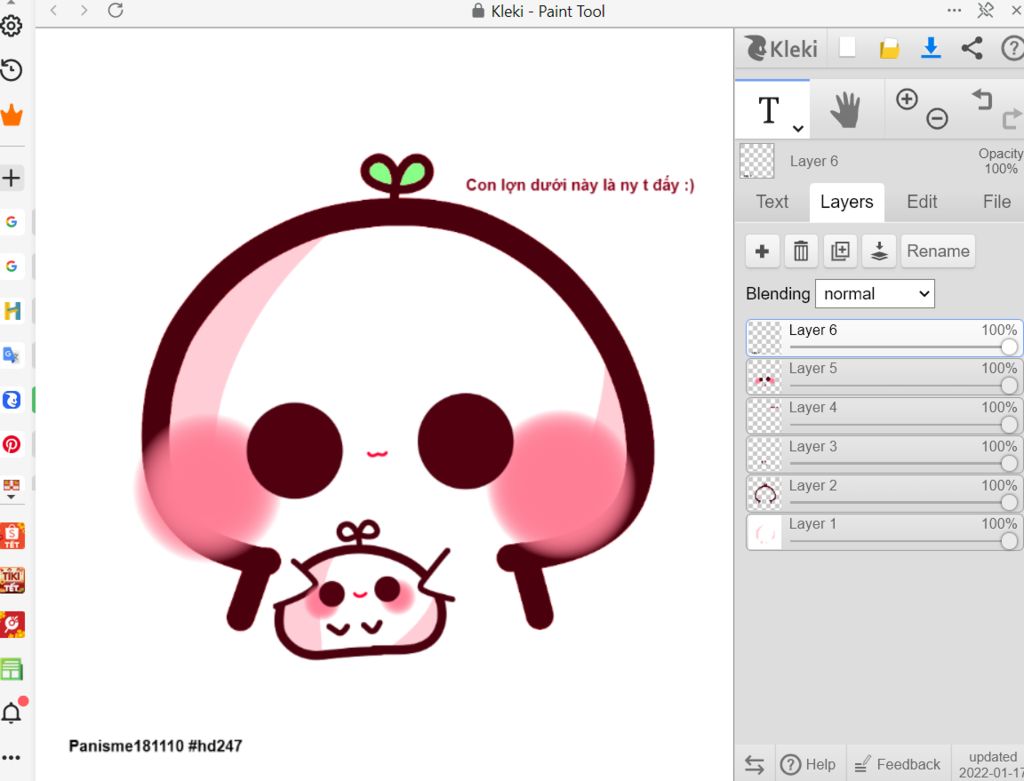Click the Layer 5 opacity slider handle

pyautogui.click(x=1009, y=385)
